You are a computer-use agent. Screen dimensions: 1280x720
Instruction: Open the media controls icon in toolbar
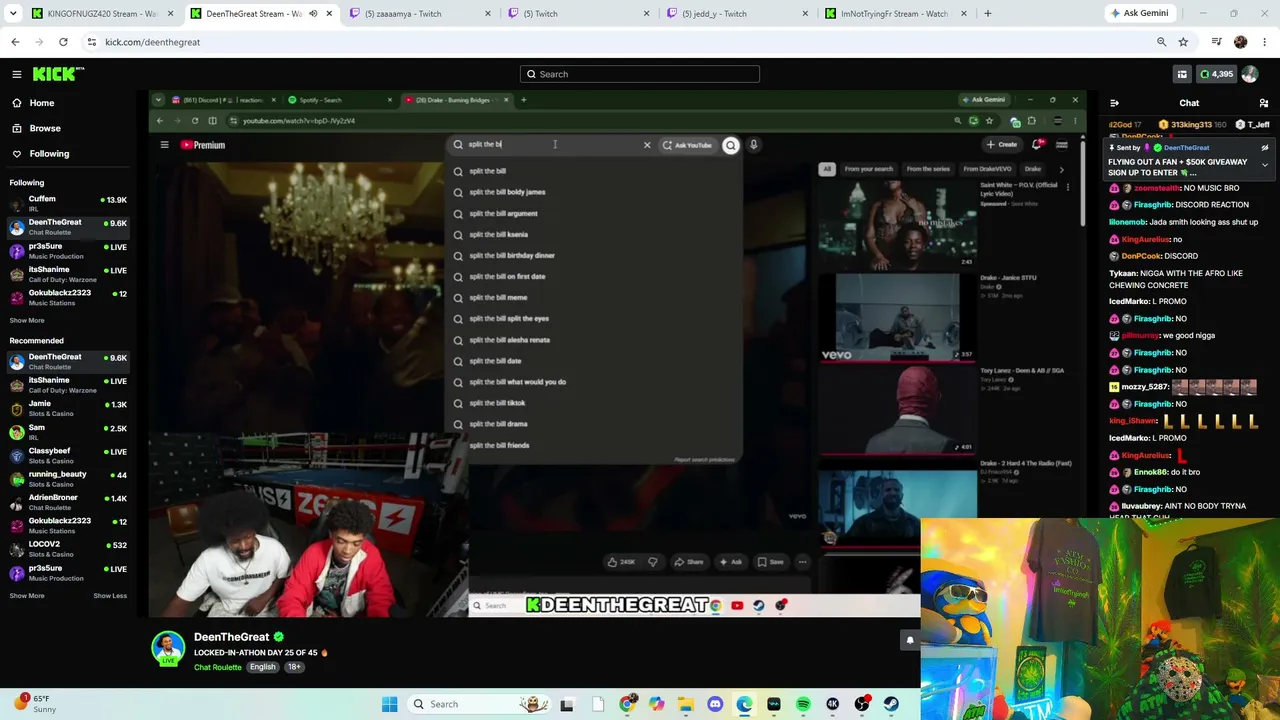(x=1216, y=42)
